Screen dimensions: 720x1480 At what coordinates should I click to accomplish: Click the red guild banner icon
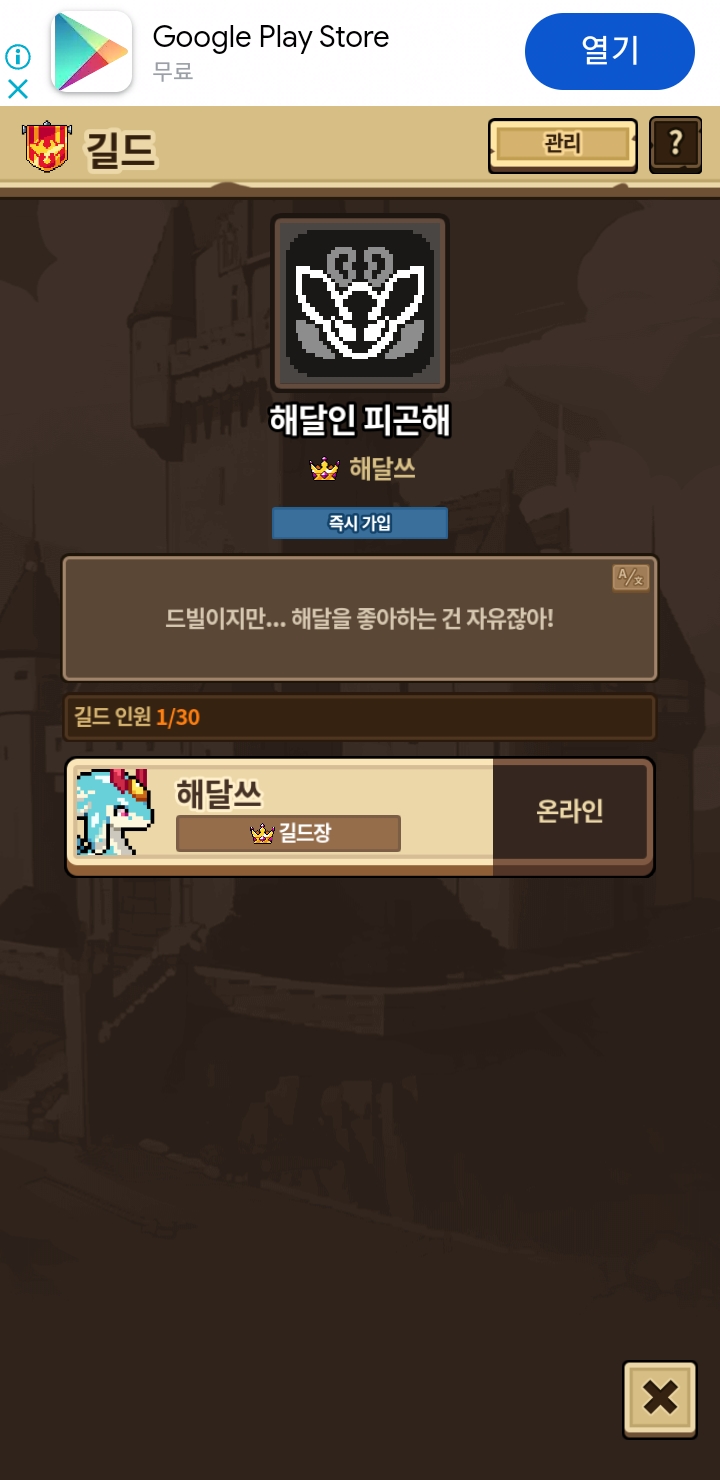pyautogui.click(x=46, y=147)
